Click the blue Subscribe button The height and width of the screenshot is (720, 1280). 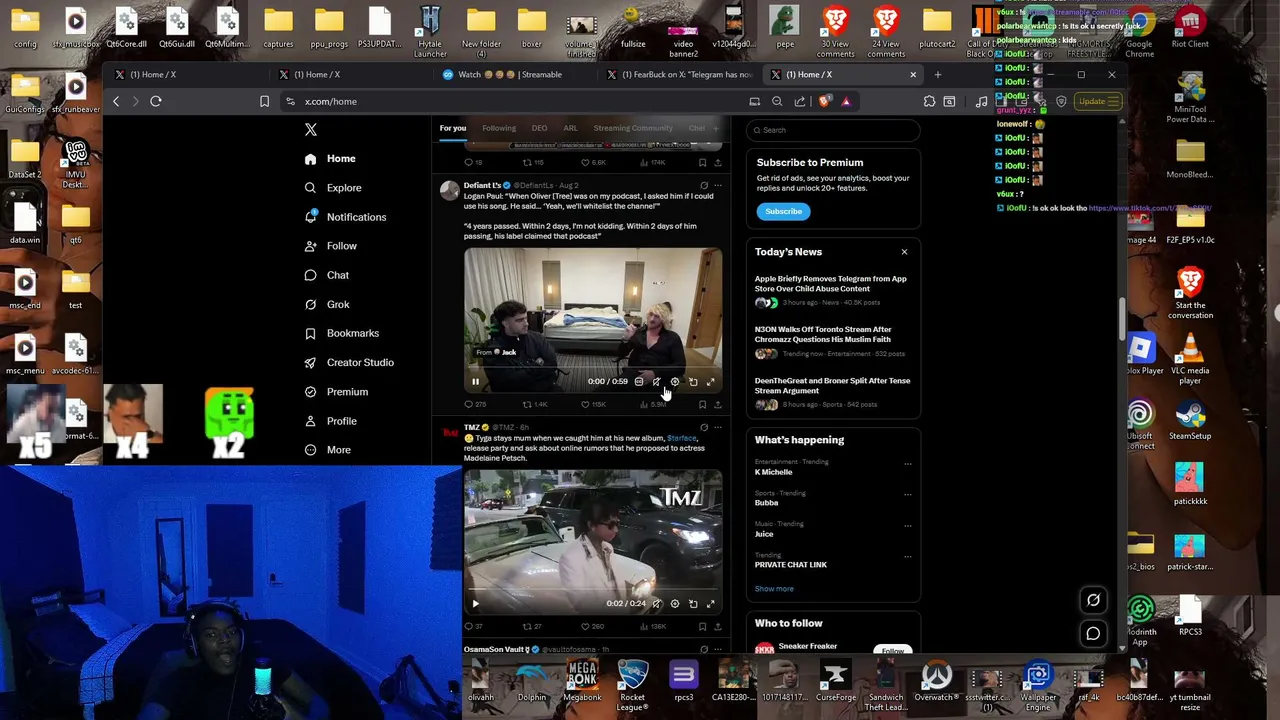click(783, 212)
